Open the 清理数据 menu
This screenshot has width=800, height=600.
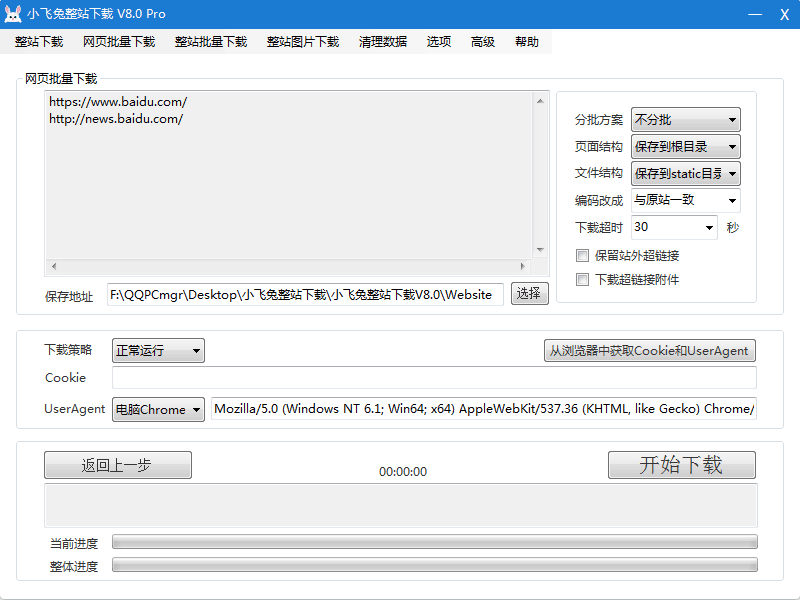pyautogui.click(x=382, y=42)
